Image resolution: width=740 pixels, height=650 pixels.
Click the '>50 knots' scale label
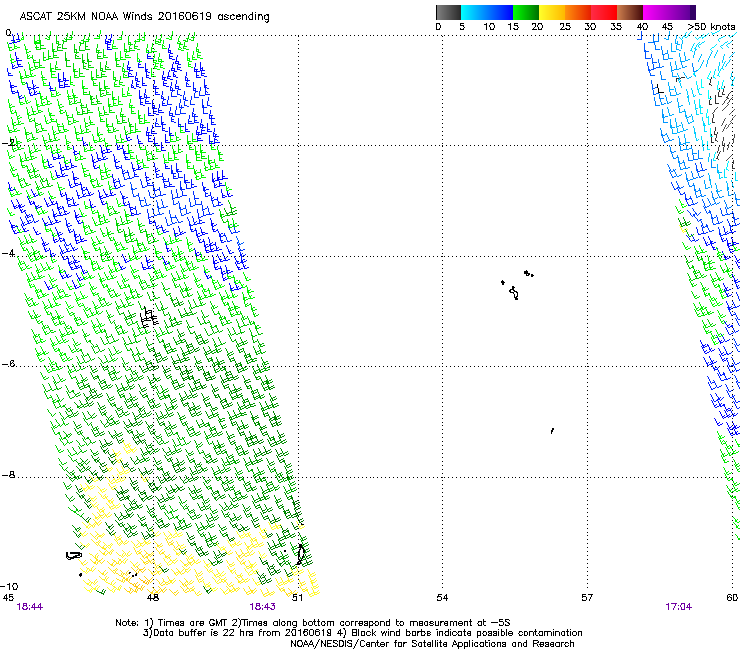[711, 27]
